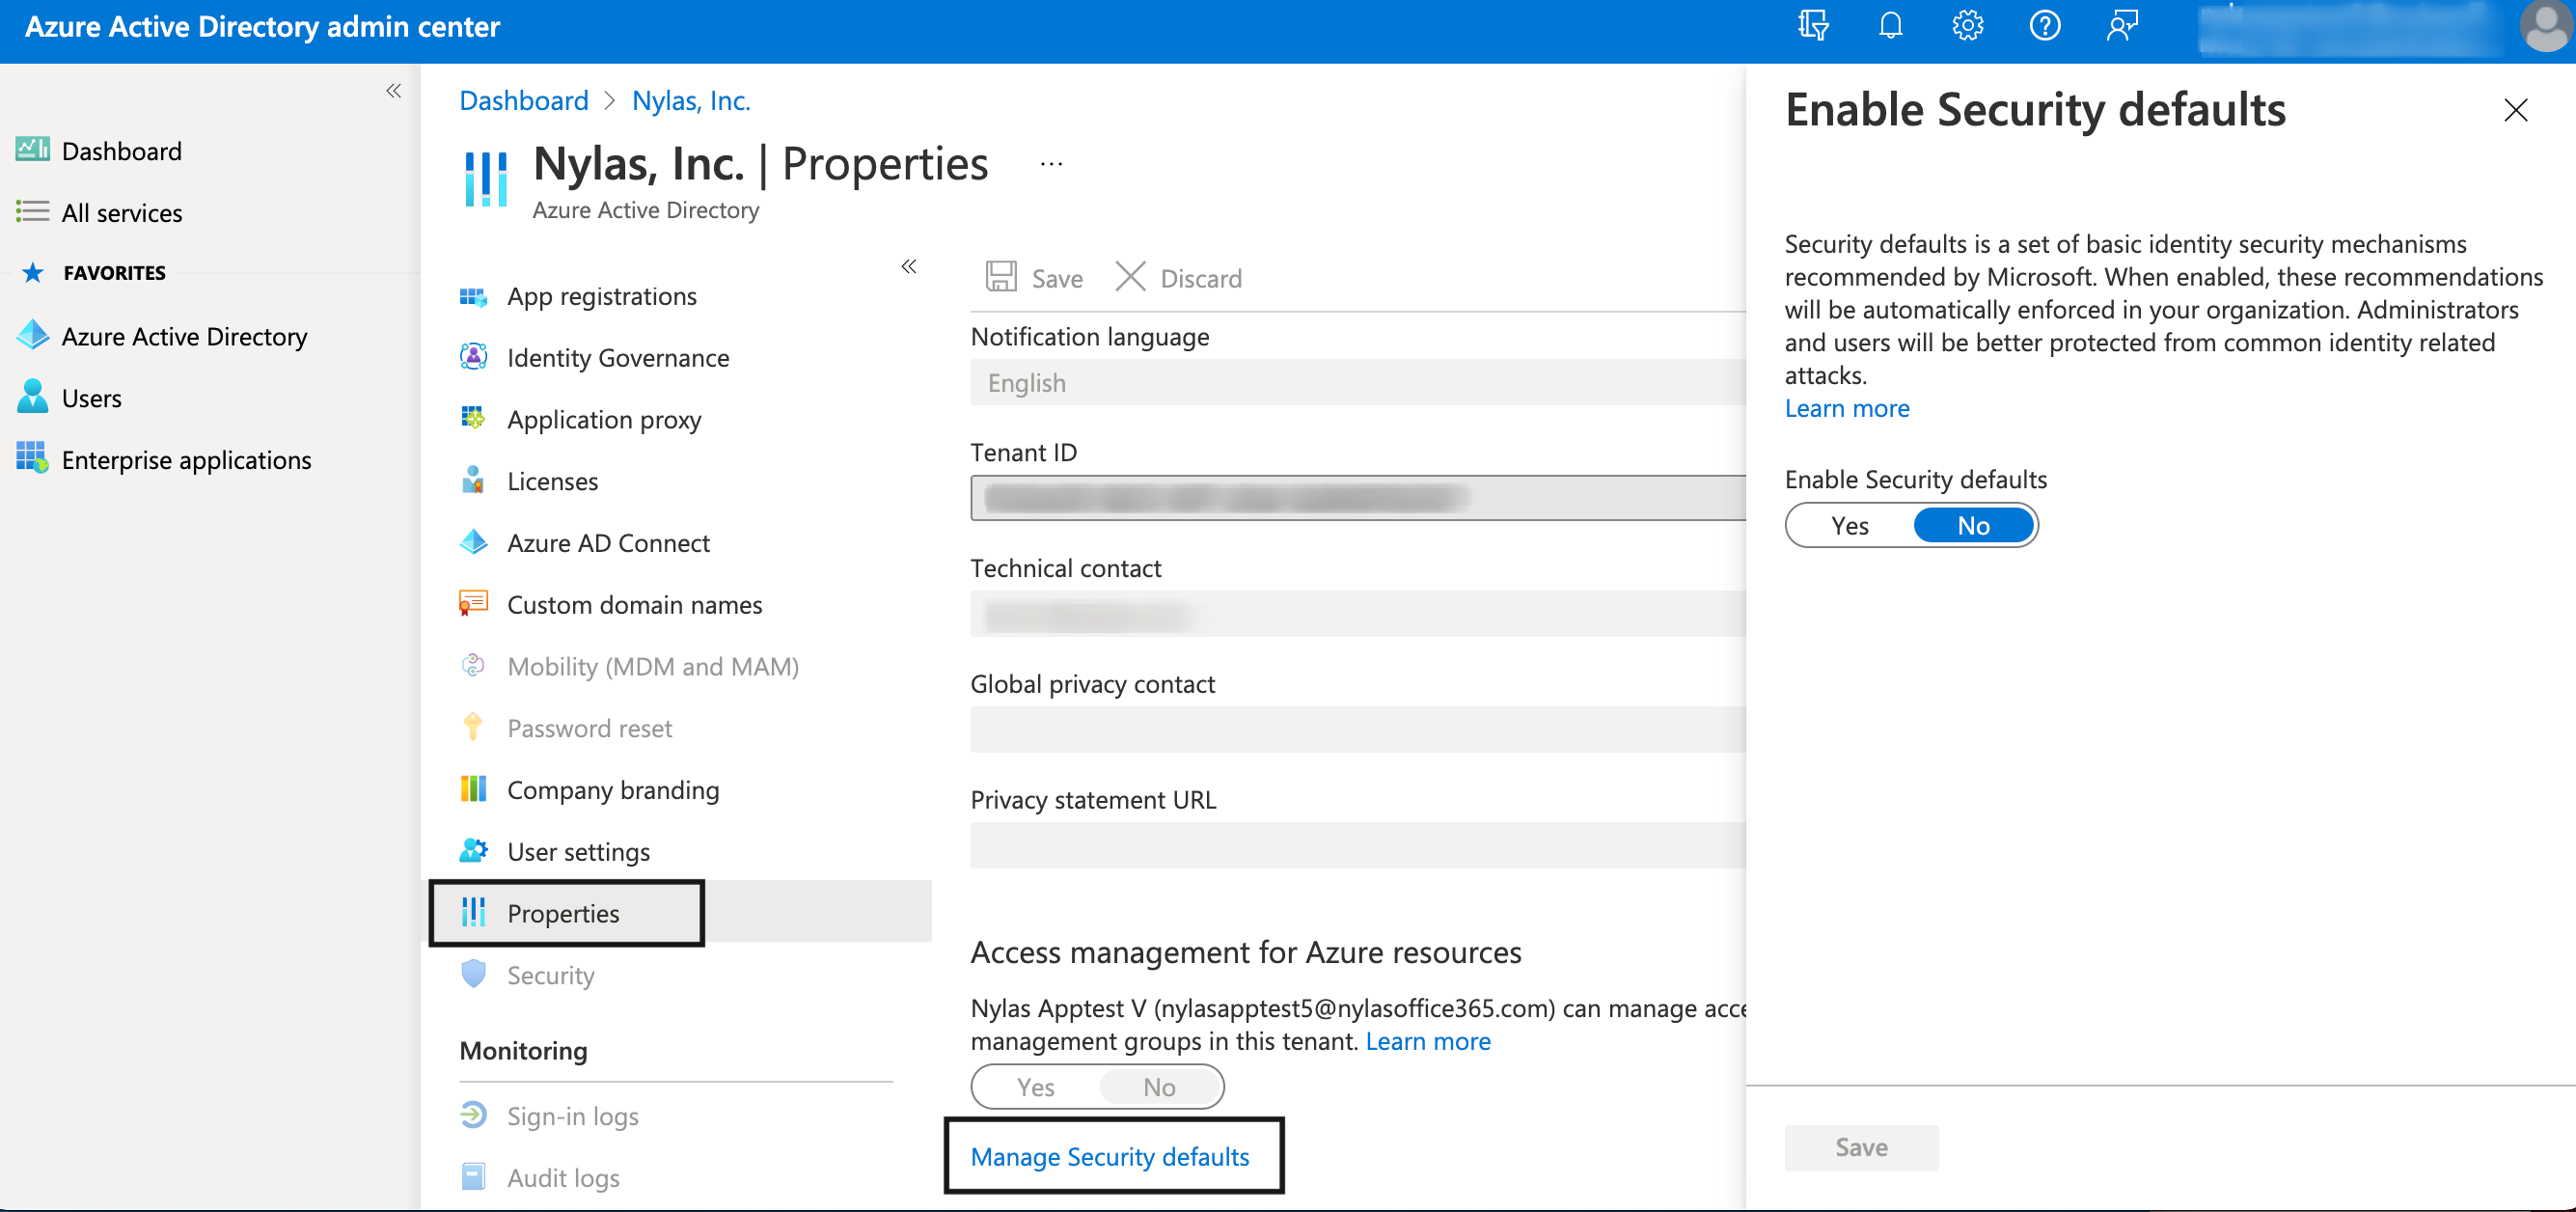The image size is (2576, 1212).
Task: Open the Application proxy settings
Action: [x=603, y=419]
